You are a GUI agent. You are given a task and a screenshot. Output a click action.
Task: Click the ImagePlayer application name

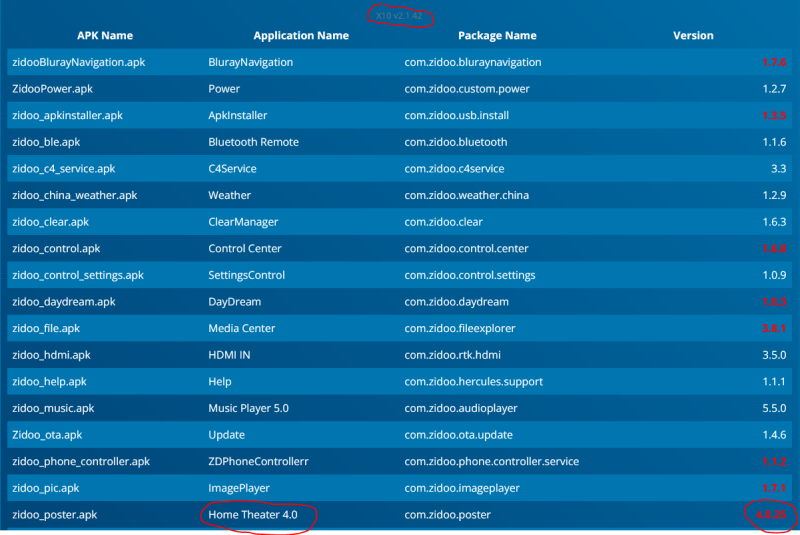[x=239, y=488]
